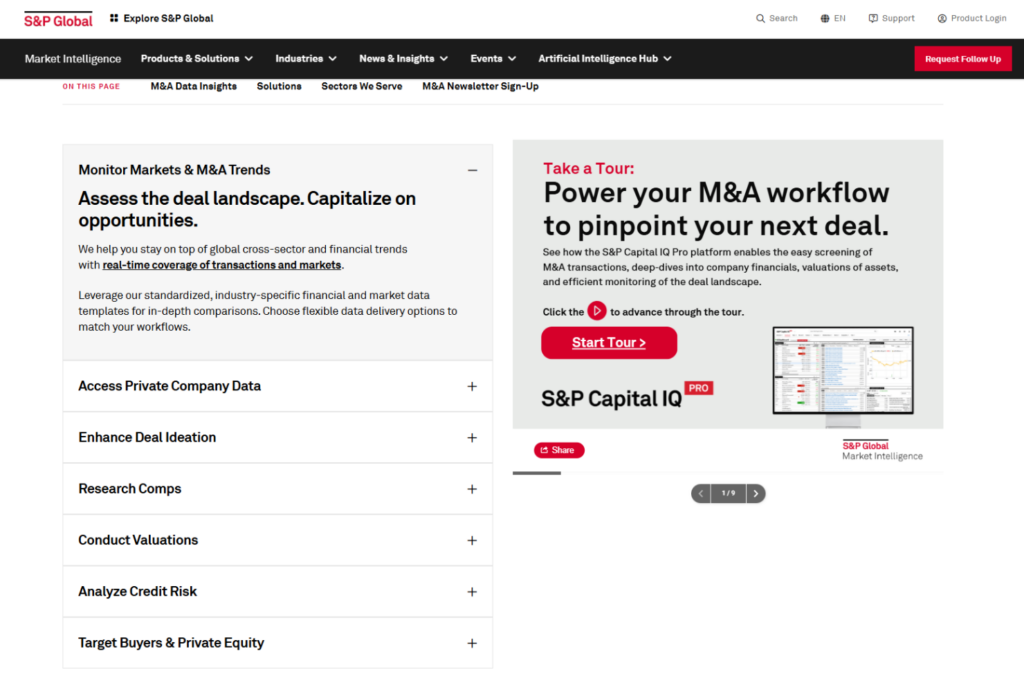Expand Conduct Valuations section
1024x683 pixels.
pos(472,541)
